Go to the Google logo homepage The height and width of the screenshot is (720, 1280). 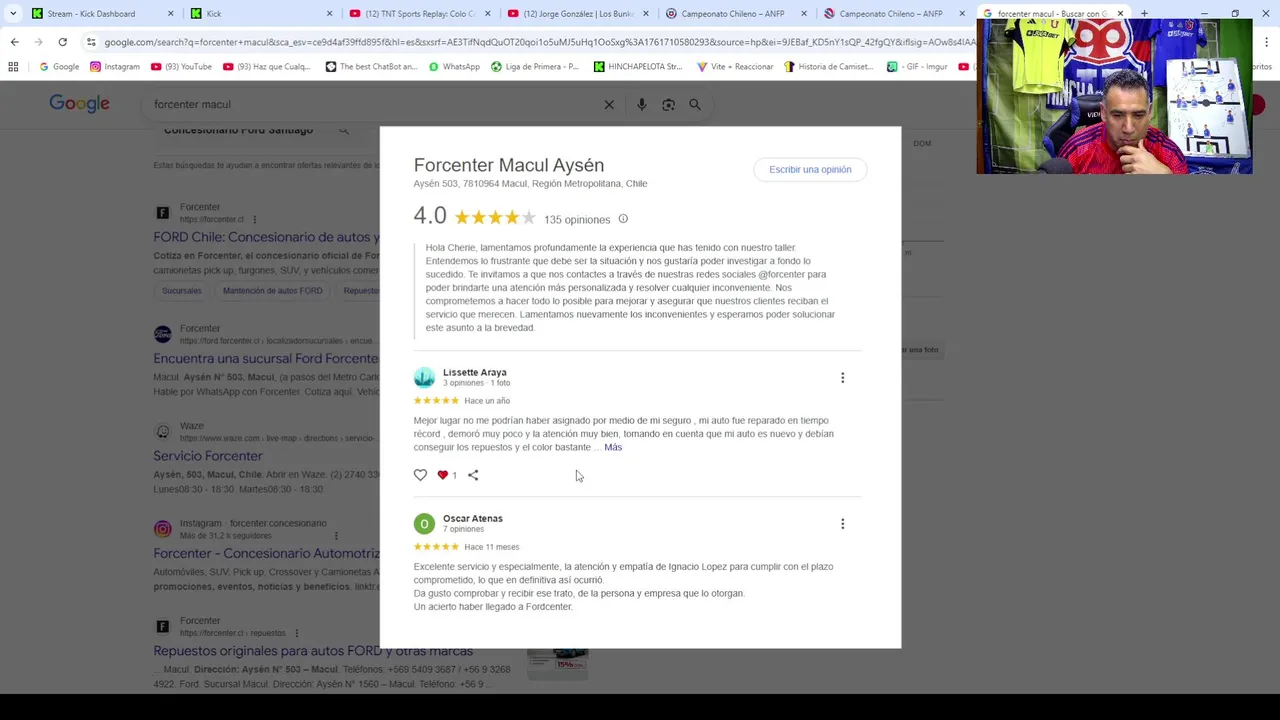(79, 104)
